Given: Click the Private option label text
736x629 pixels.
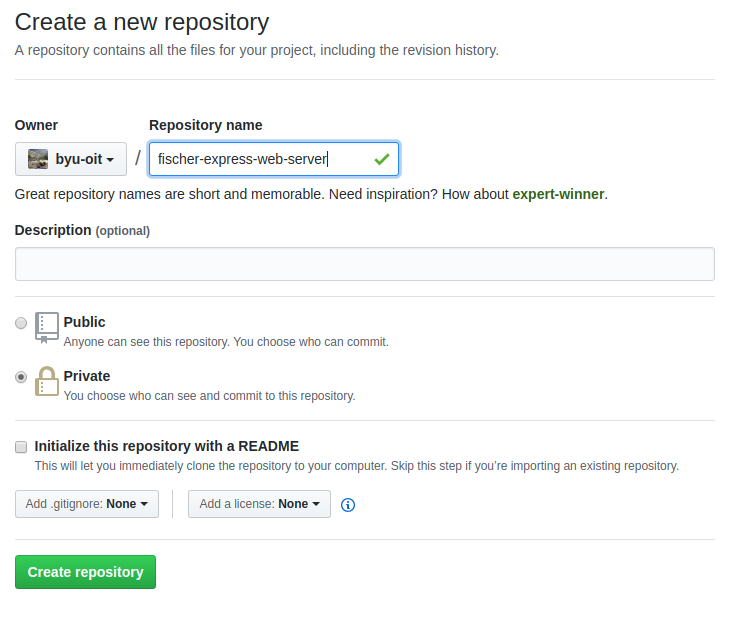Looking at the screenshot, I should coord(87,376).
